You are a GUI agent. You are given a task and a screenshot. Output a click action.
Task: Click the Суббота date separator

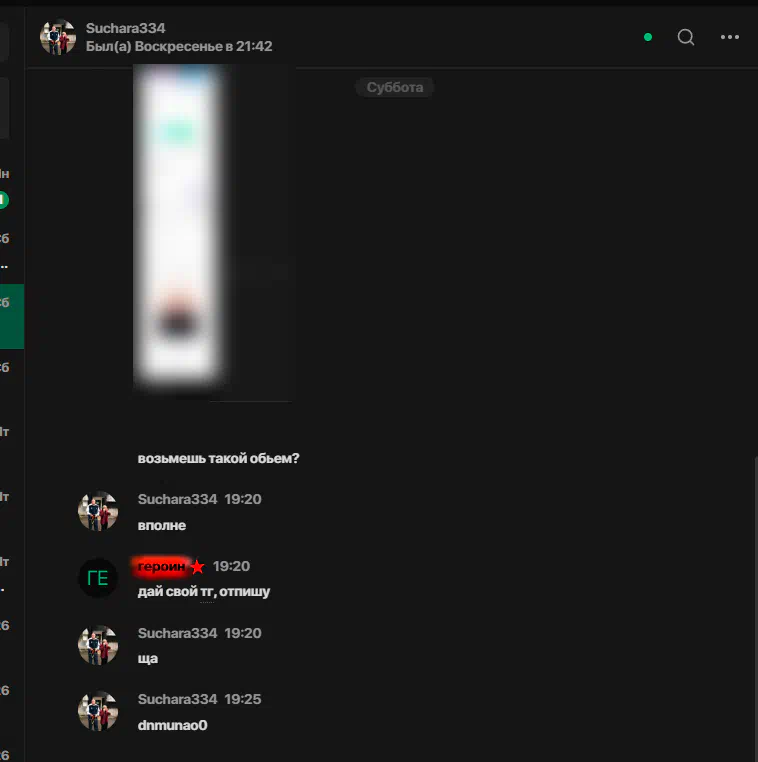coord(395,87)
